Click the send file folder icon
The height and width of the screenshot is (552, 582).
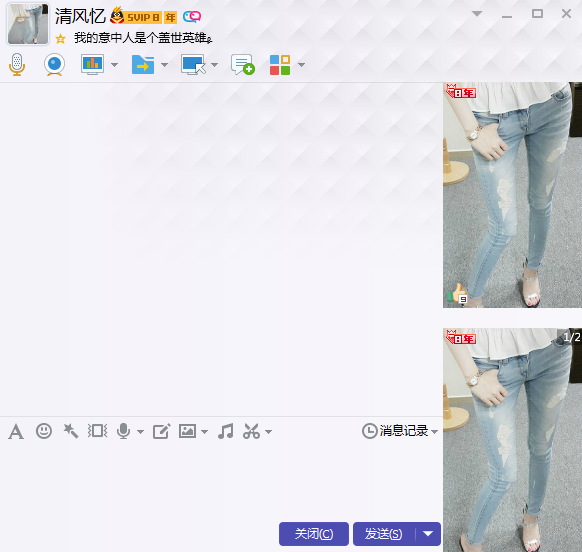[143, 65]
